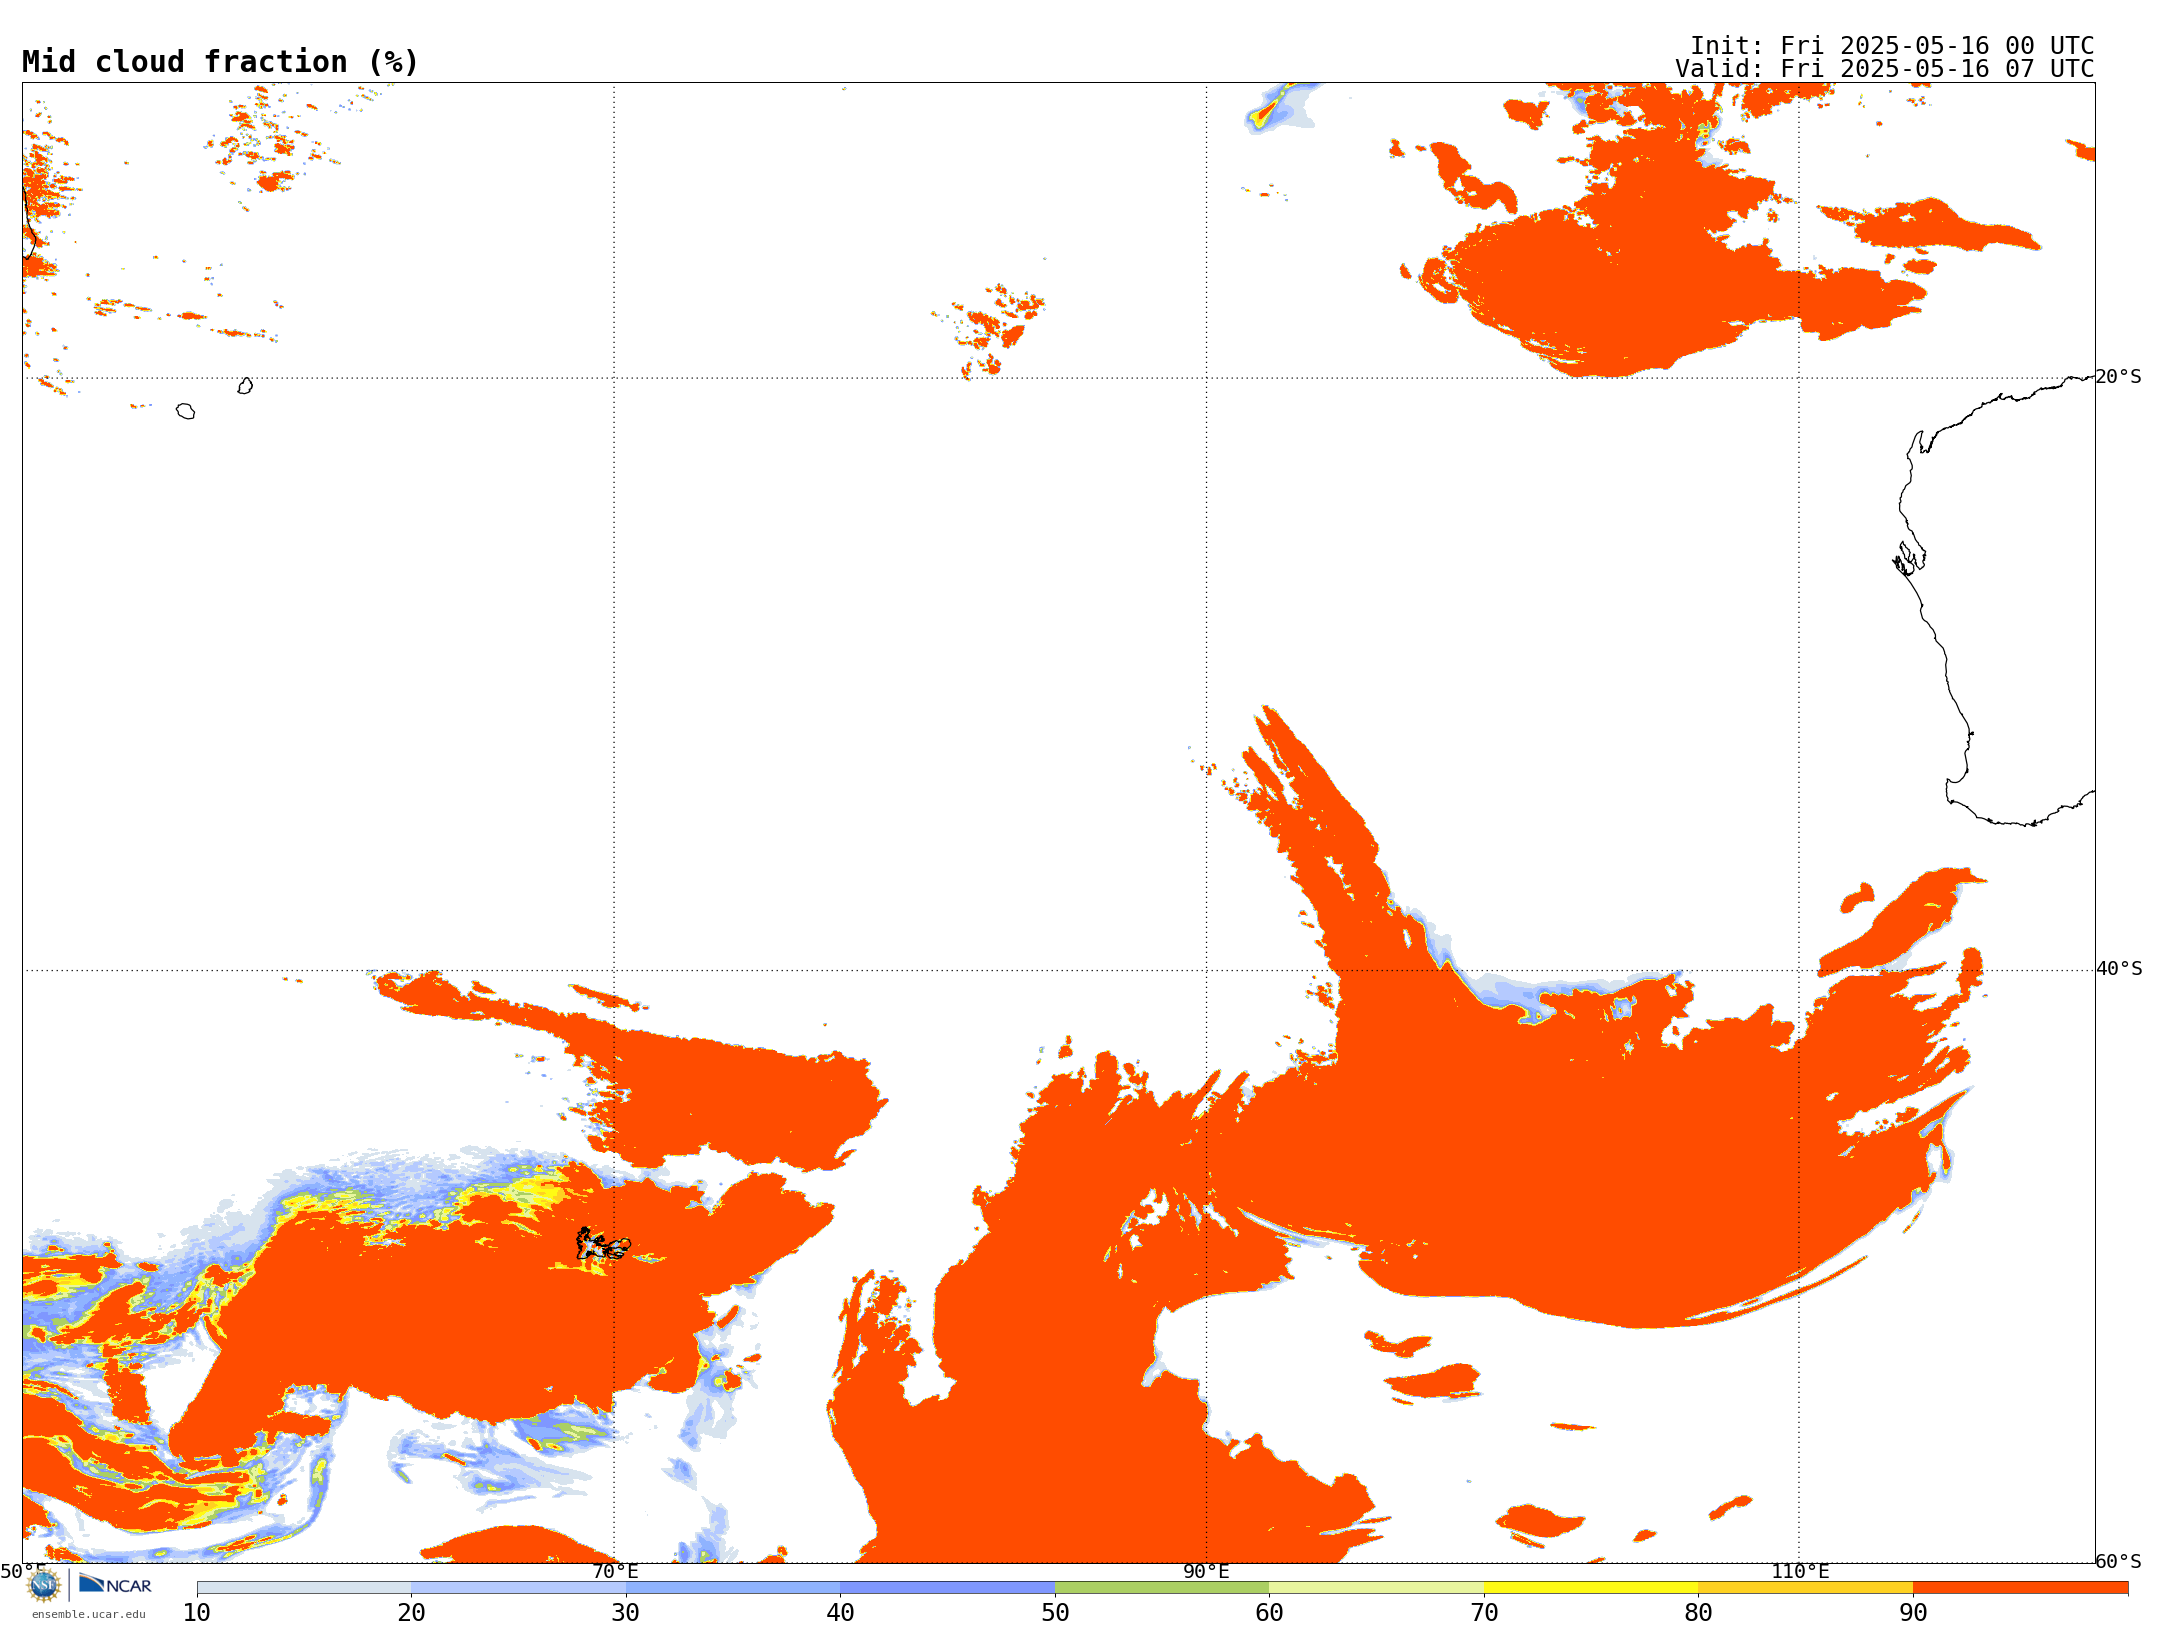This screenshot has width=2160, height=1626.
Task: Click the 20-30 light blue colorbar segment
Action: [x=518, y=1588]
